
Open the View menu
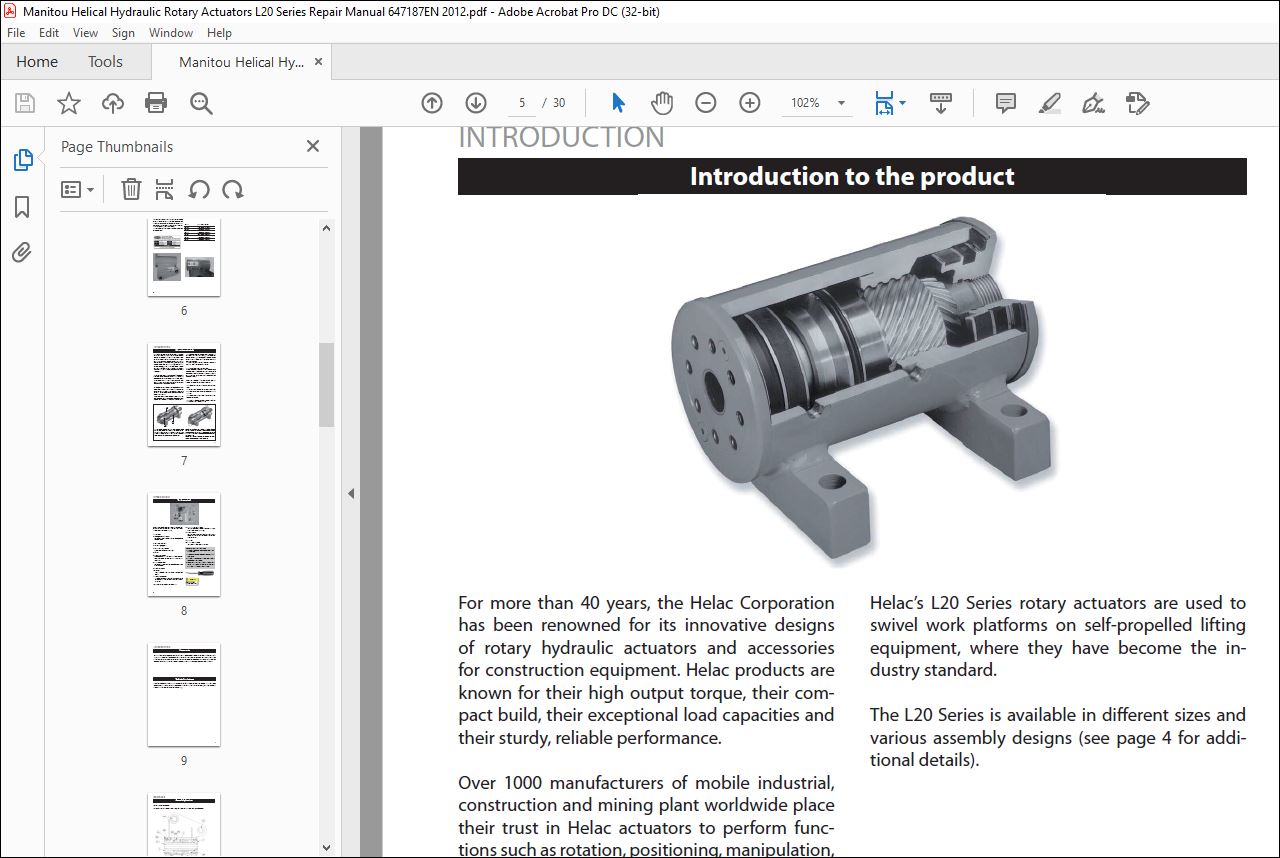click(x=85, y=33)
